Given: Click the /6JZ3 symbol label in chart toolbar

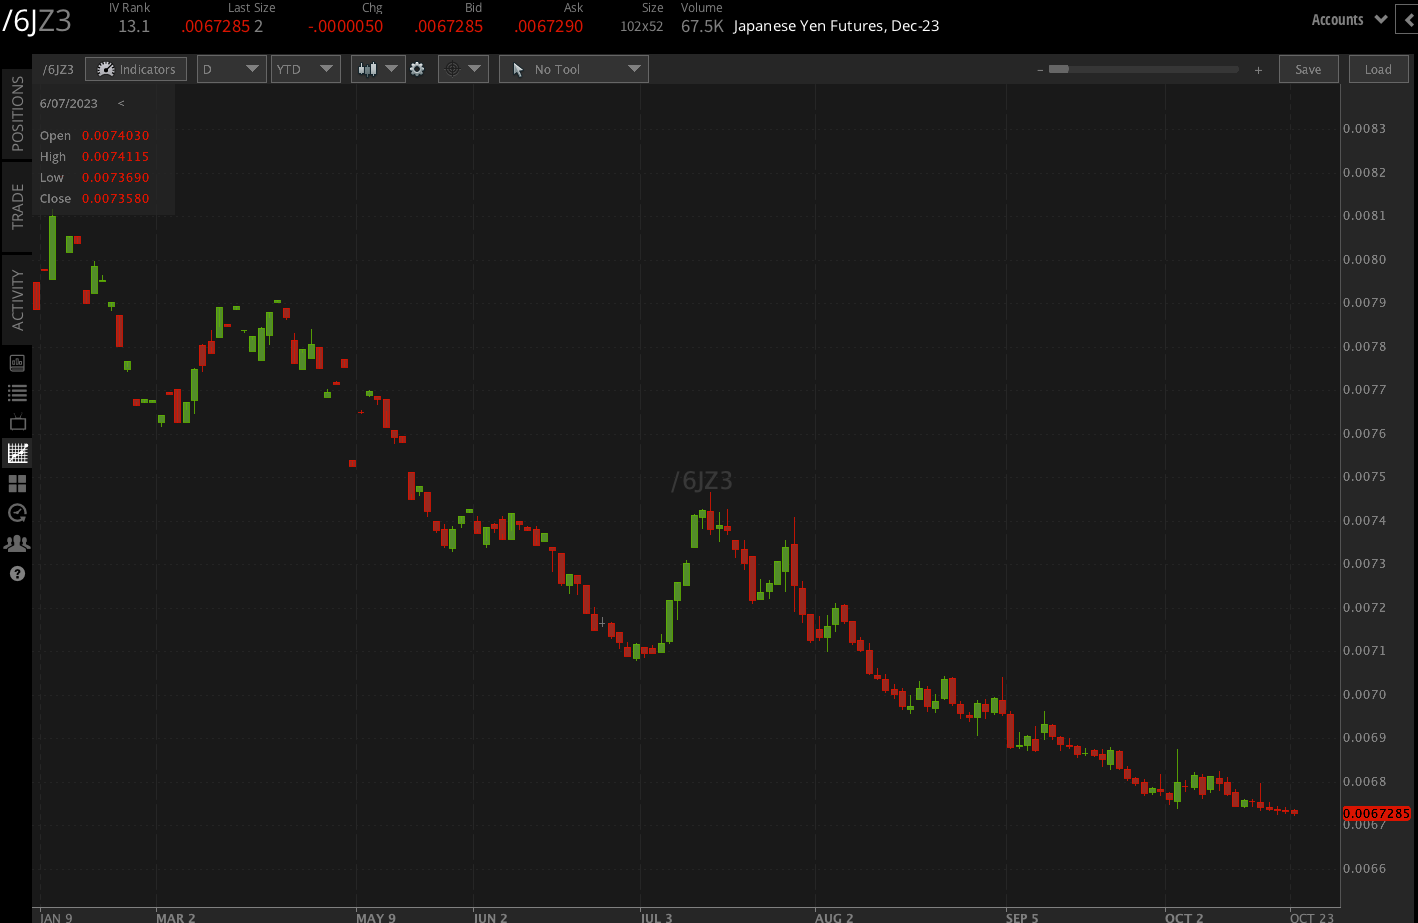Looking at the screenshot, I should [58, 70].
